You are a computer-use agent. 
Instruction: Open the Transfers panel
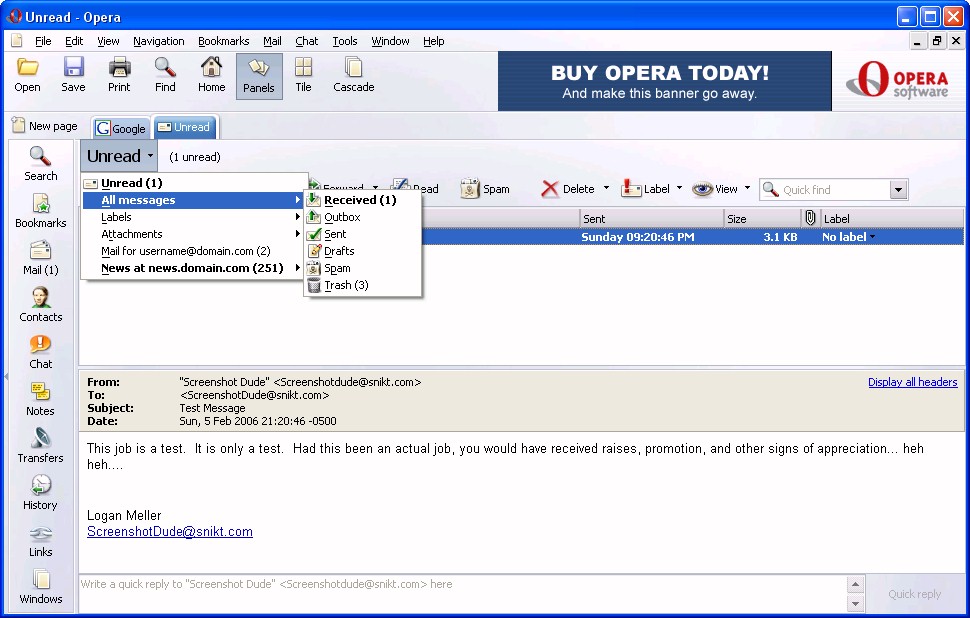coord(40,446)
